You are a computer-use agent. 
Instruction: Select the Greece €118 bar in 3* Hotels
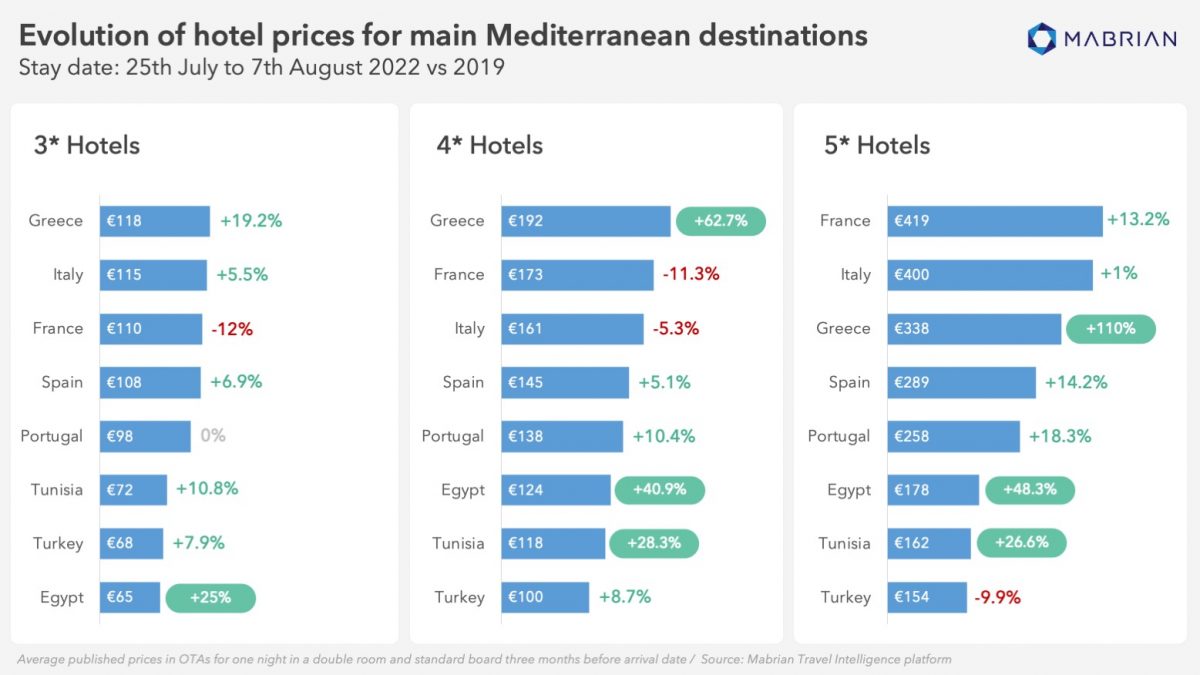[x=155, y=221]
